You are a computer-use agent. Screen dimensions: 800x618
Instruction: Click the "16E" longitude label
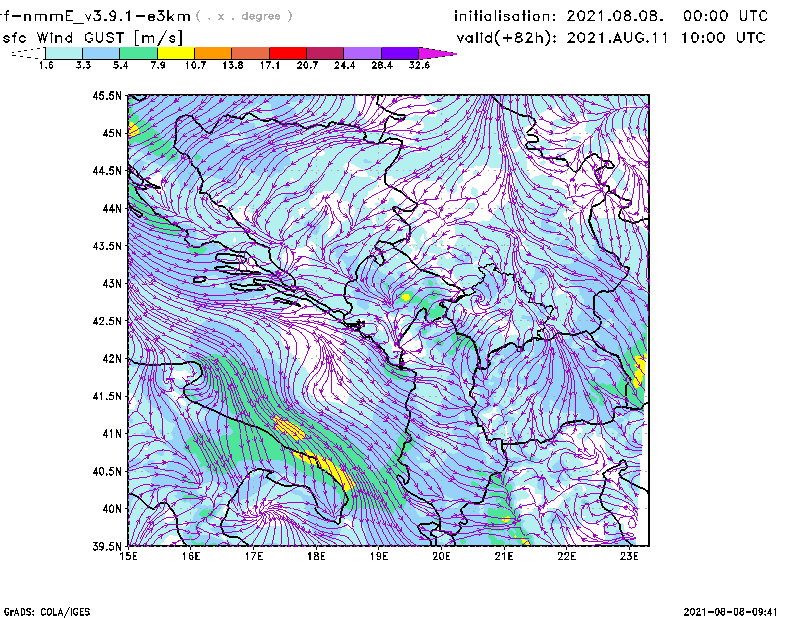point(191,556)
